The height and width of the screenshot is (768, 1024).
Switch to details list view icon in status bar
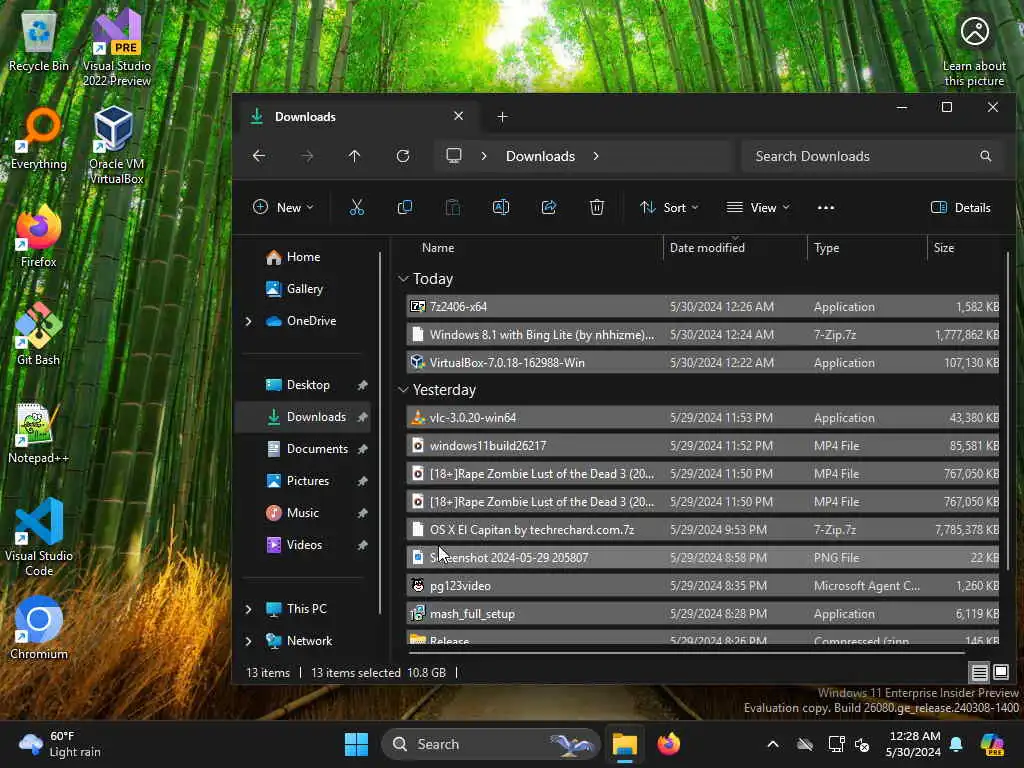click(980, 672)
